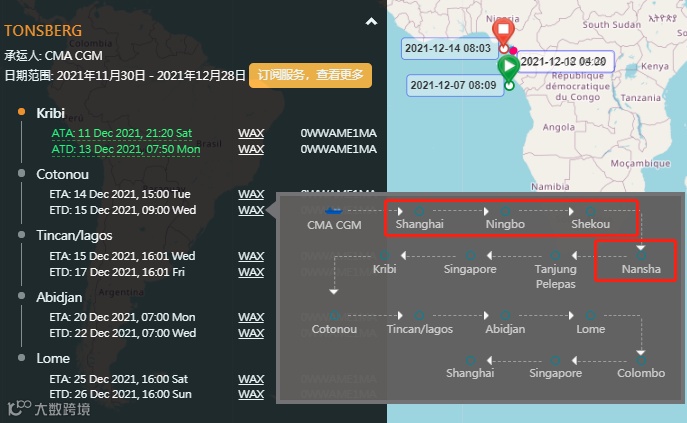Open WAX link on Abidjan ETD row

251,333
